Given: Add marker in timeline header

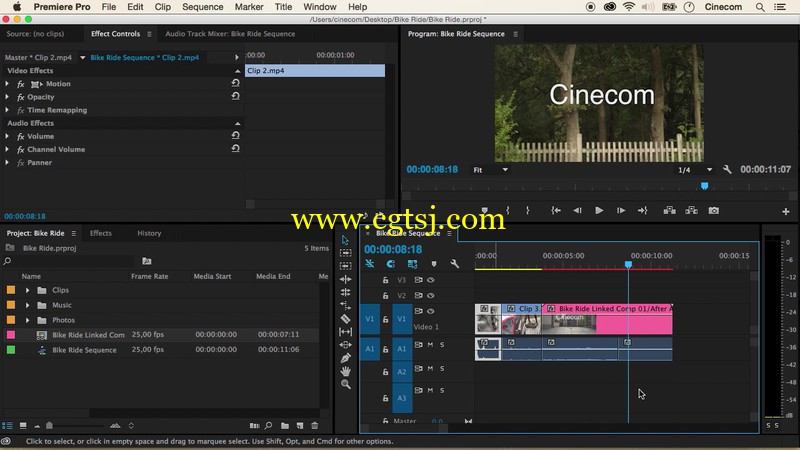Looking at the screenshot, I should pos(434,264).
